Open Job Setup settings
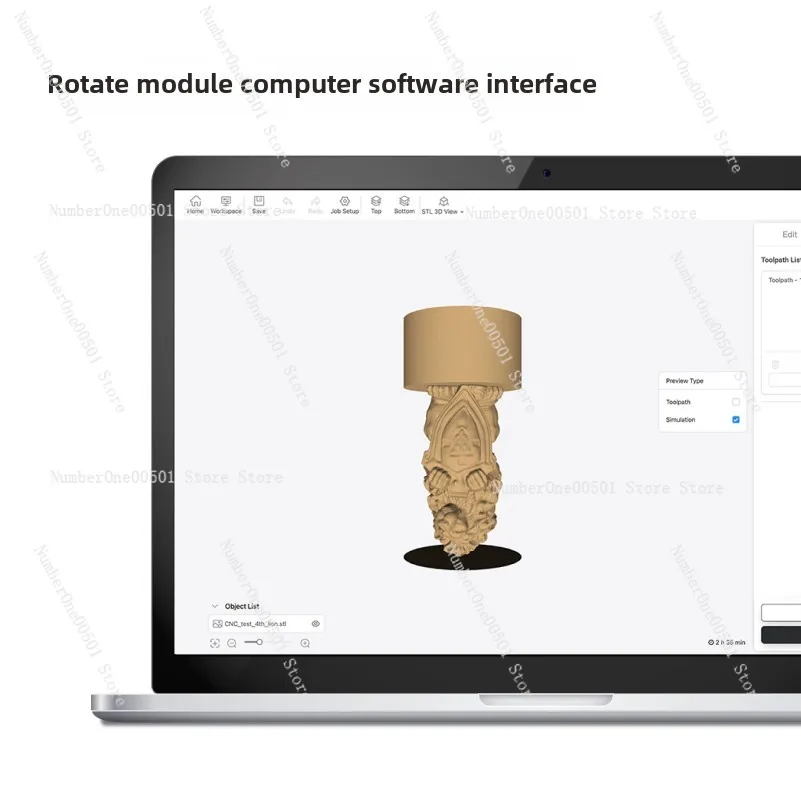Viewport: 801px width, 800px height. [345, 204]
